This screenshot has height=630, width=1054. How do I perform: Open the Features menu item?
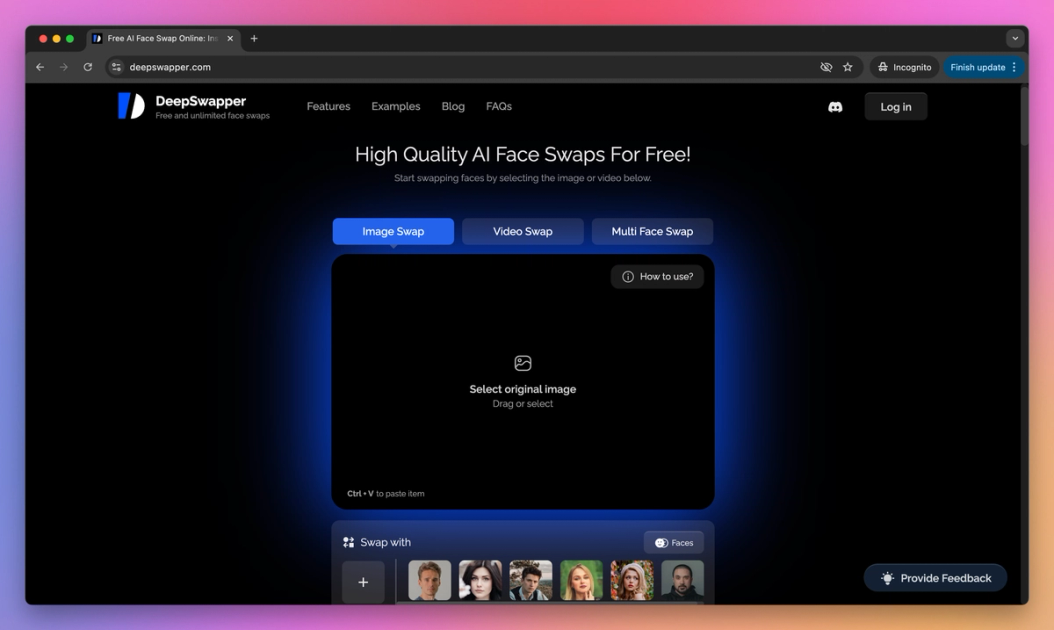[x=328, y=106]
